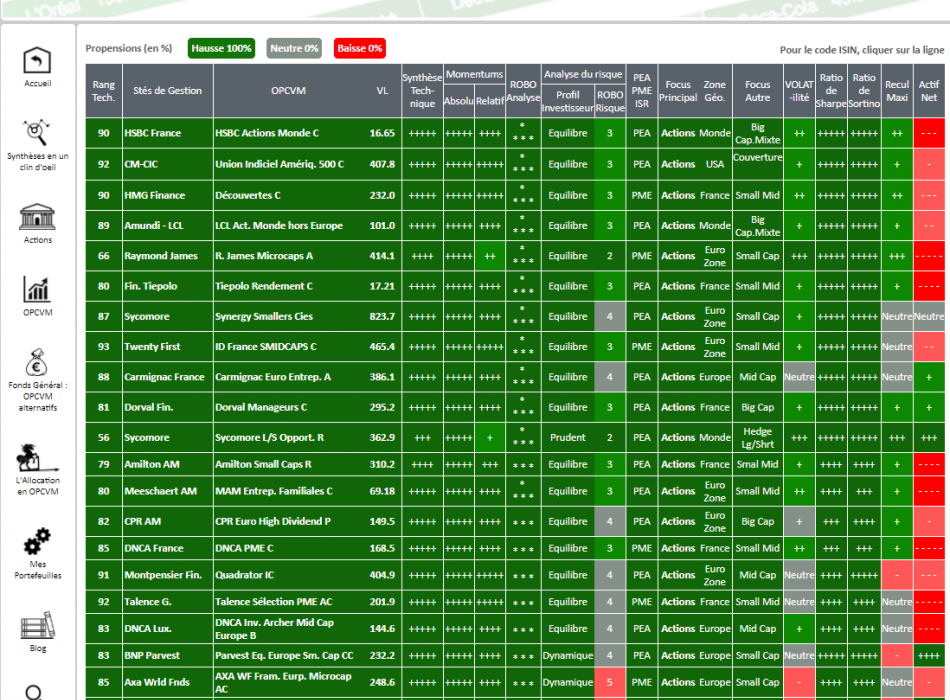Image resolution: width=950 pixels, height=700 pixels.
Task: Click the Prudent investor profile cell
Action: coord(568,438)
